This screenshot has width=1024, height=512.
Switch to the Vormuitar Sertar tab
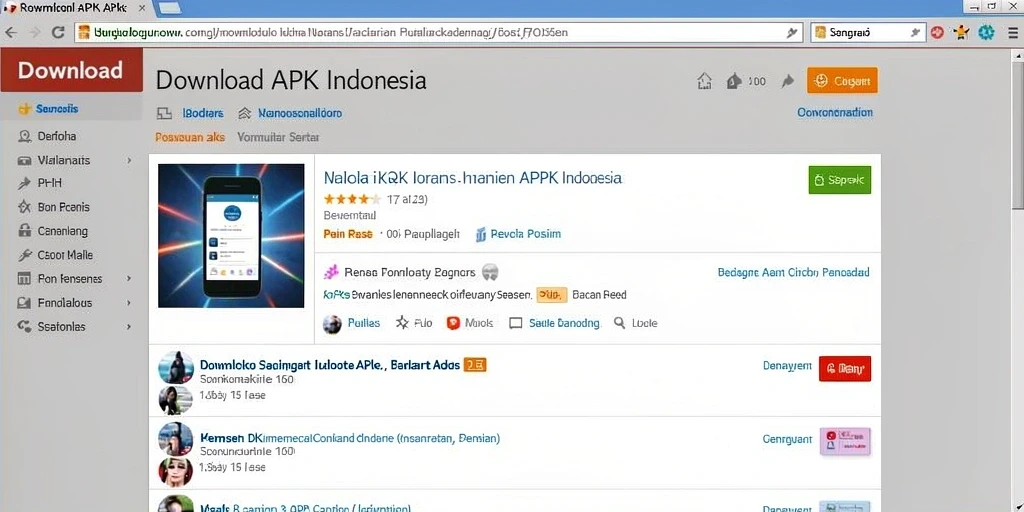tap(278, 137)
